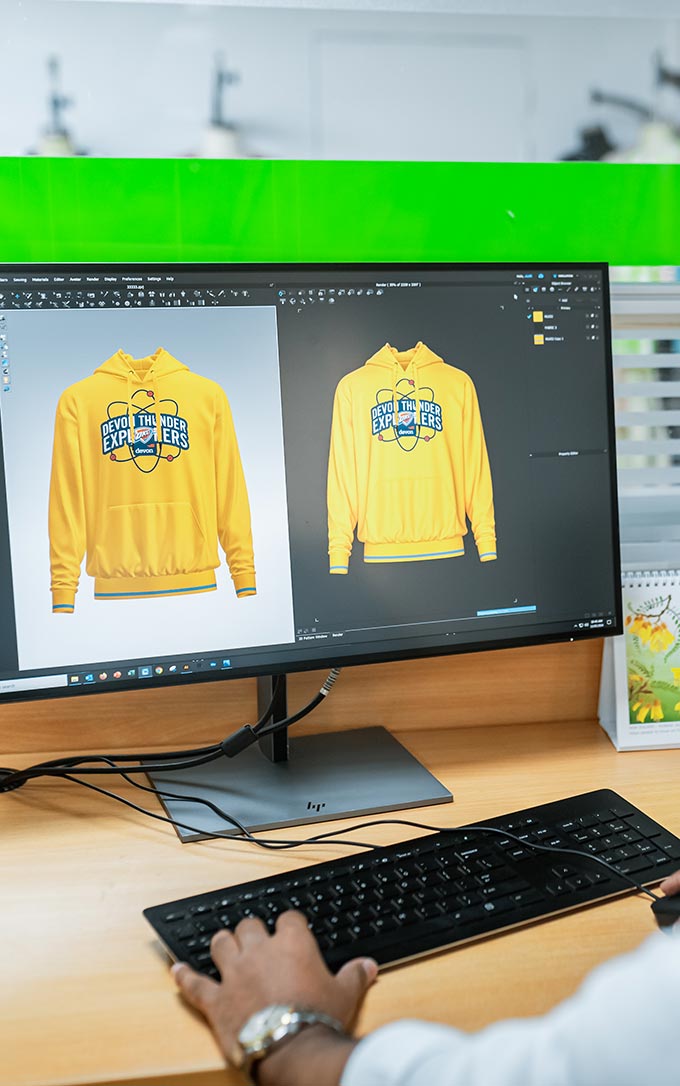
Task: Click the rendered hoodie in the Render window
Action: [411, 457]
